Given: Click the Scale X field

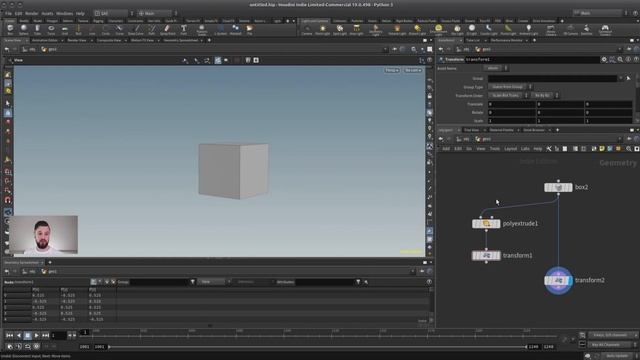Looking at the screenshot, I should 511,121.
